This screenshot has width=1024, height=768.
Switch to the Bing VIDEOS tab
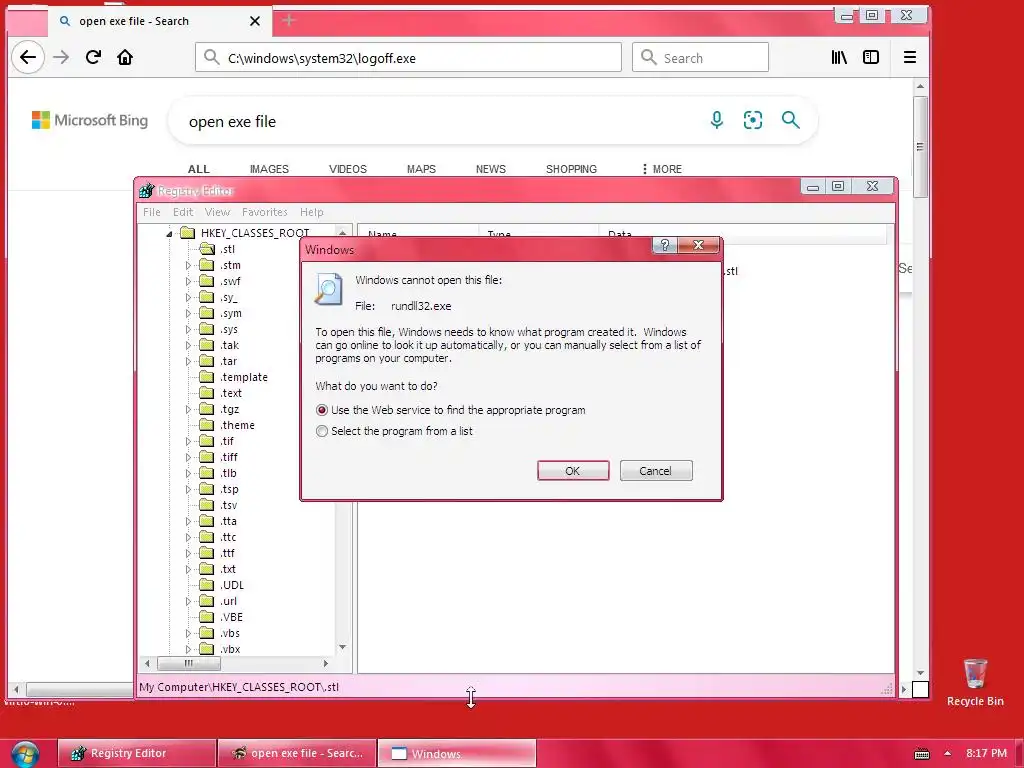(347, 169)
